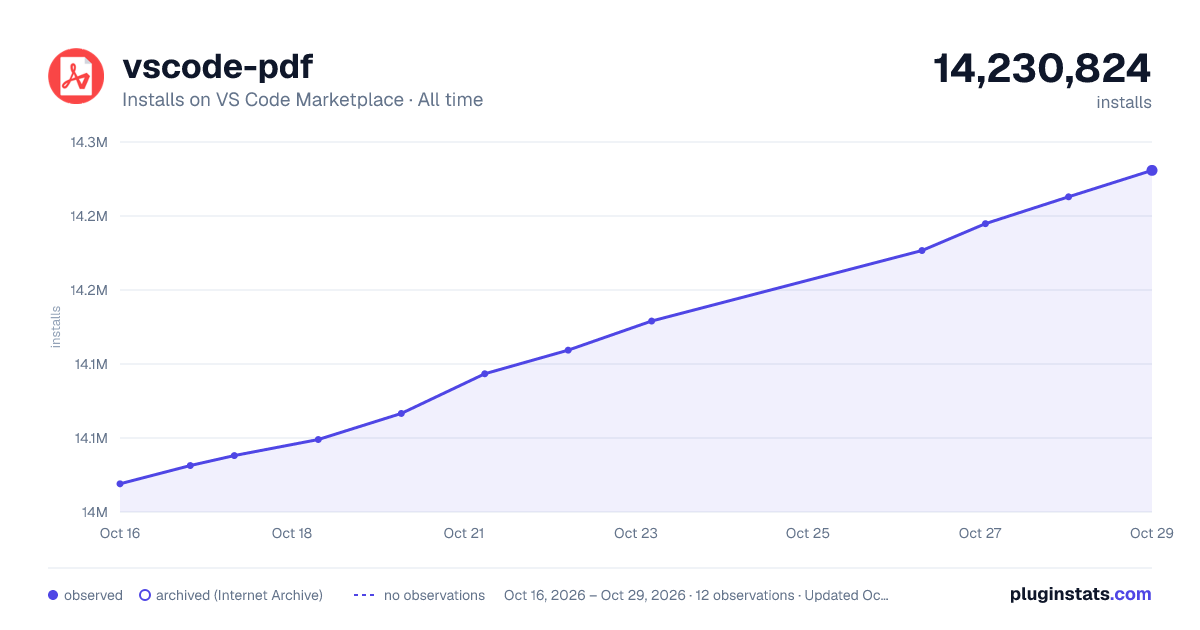The width and height of the screenshot is (1200, 630).
Task: Click the Oct 23 x-axis label
Action: click(636, 533)
